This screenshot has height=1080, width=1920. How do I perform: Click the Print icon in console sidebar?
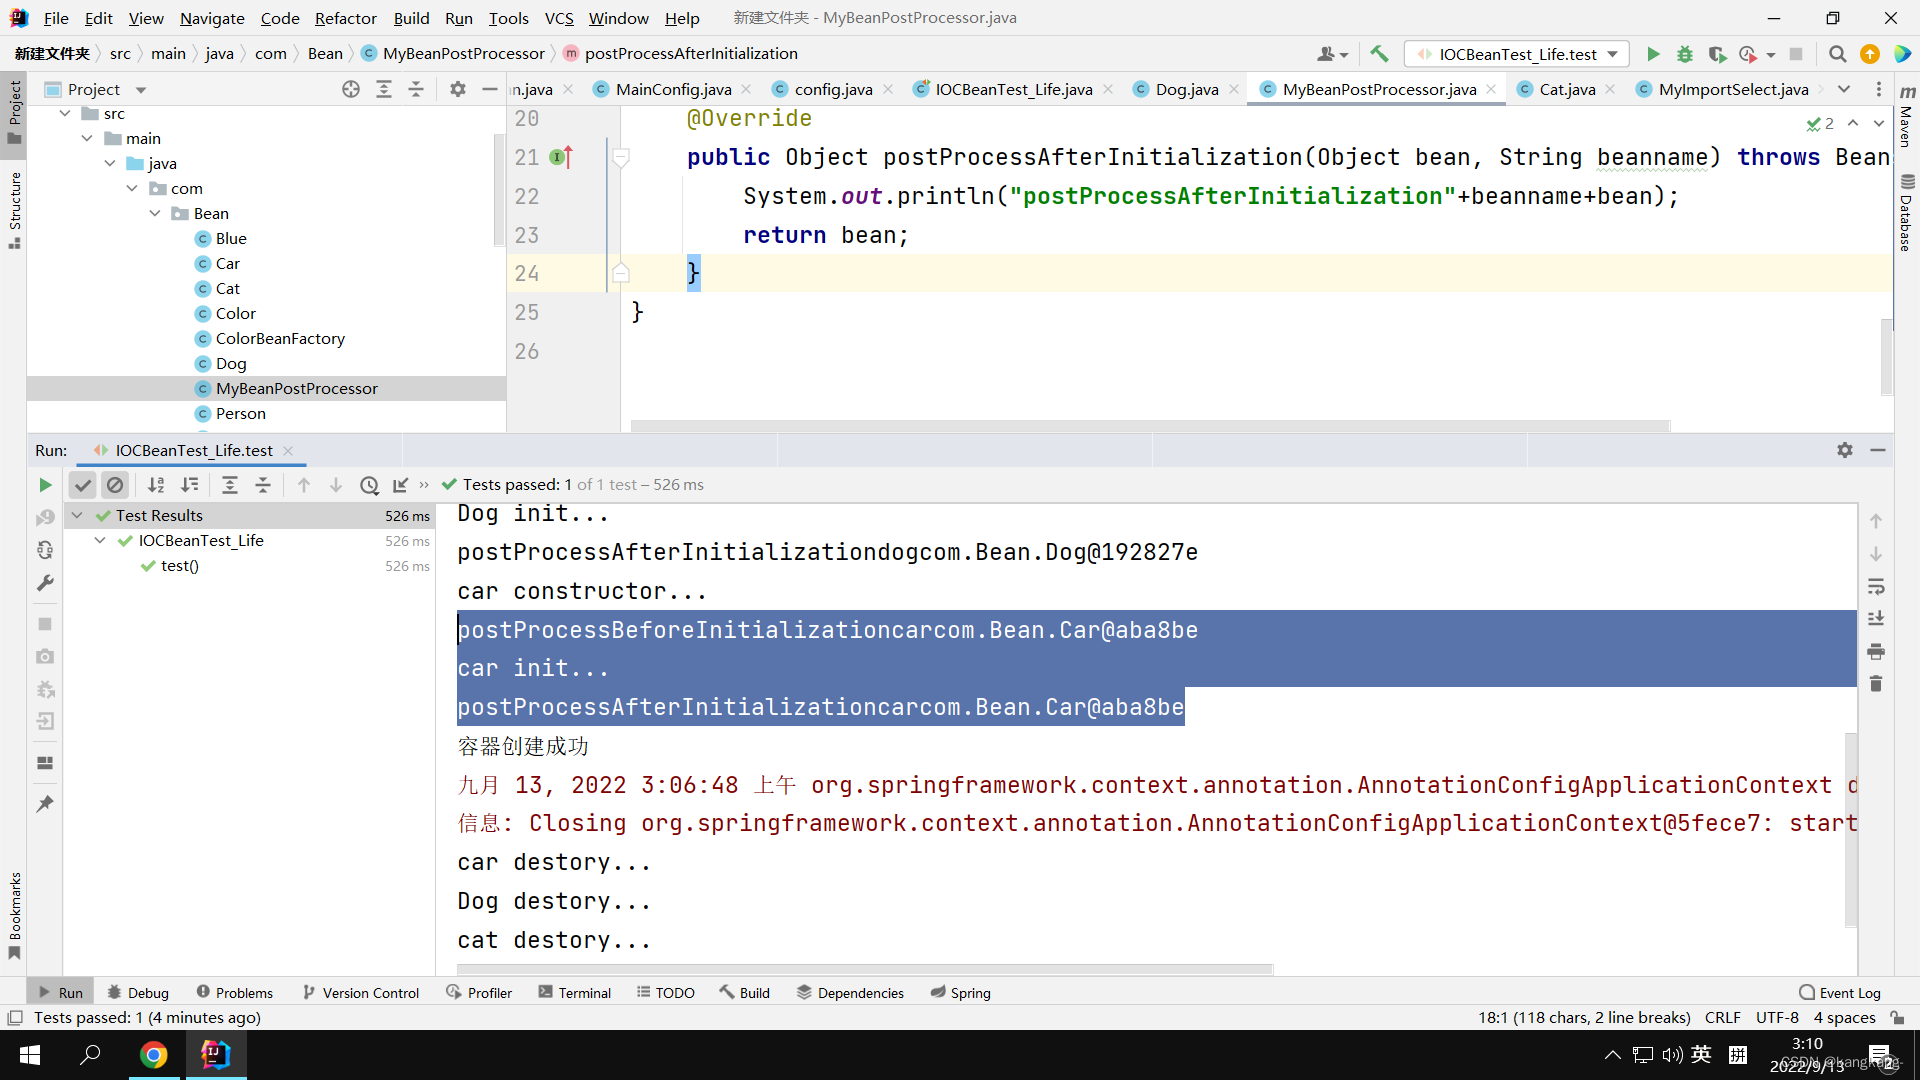coord(1876,652)
